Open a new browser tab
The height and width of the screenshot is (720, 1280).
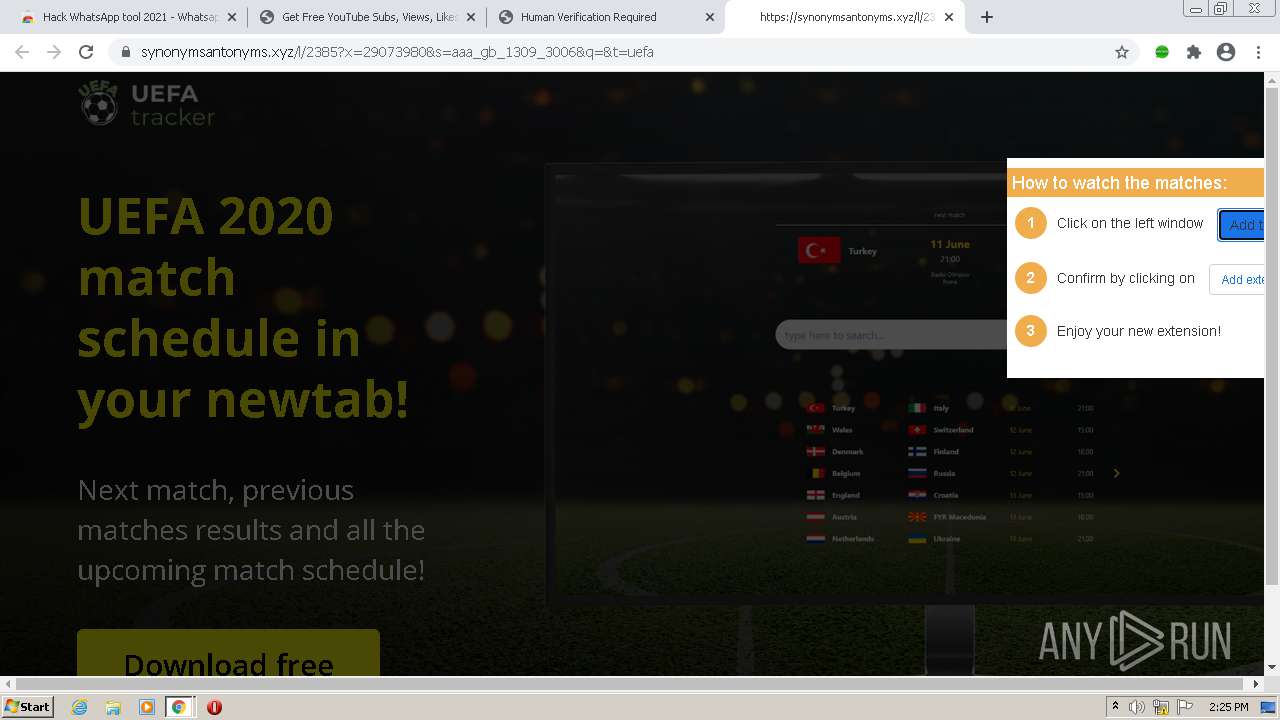(987, 17)
